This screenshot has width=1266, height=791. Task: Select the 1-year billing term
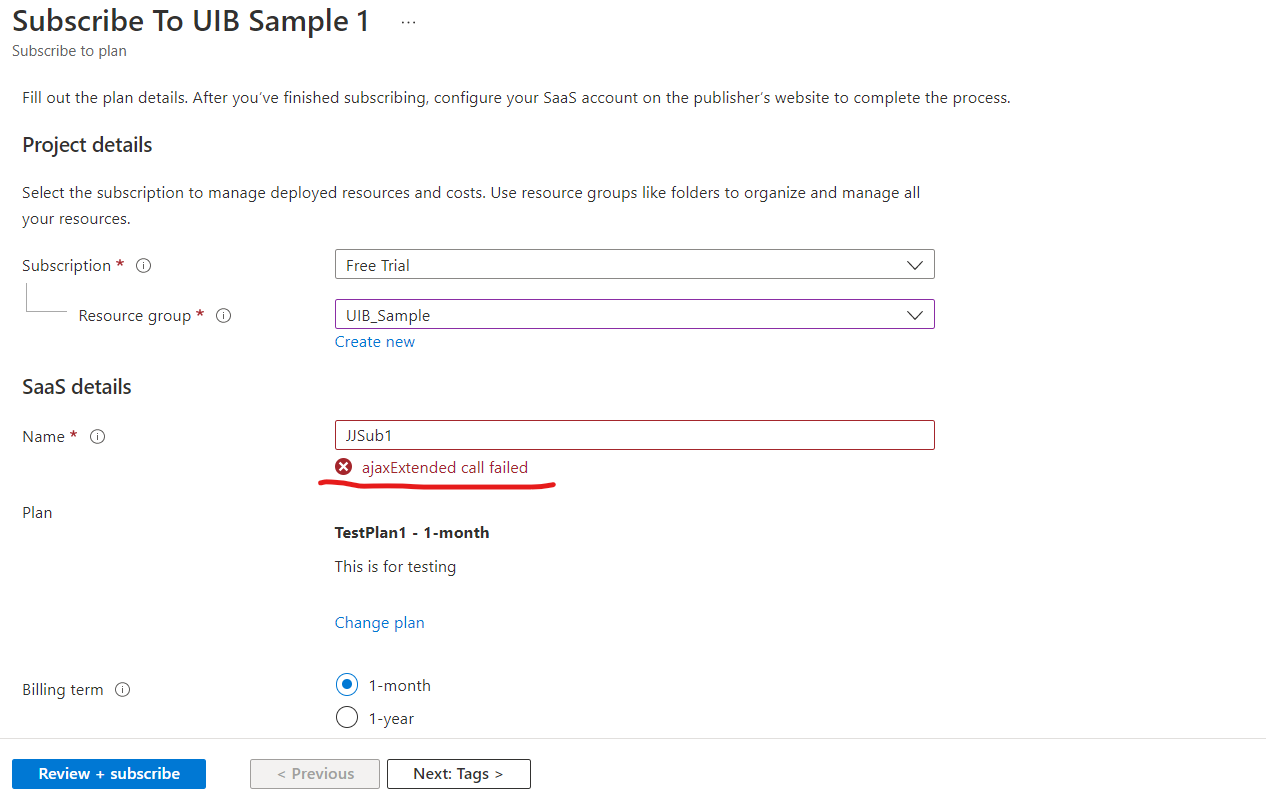346,717
